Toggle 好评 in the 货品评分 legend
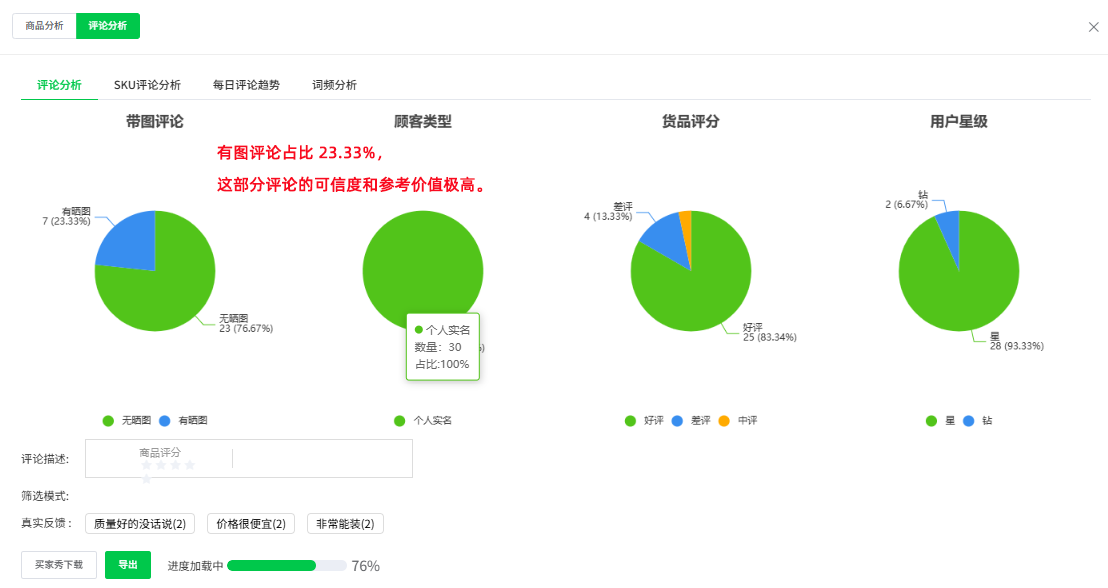The width and height of the screenshot is (1108, 588). (x=628, y=420)
